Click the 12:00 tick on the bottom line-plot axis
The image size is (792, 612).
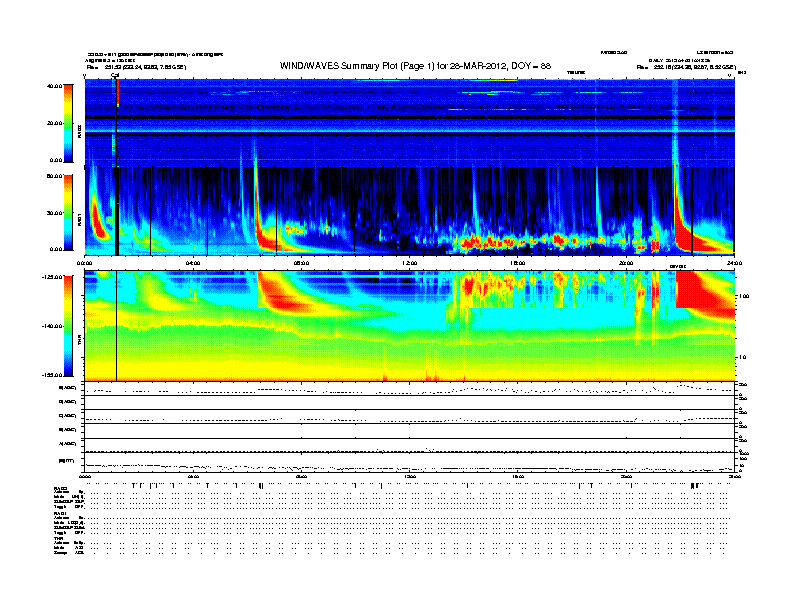pyautogui.click(x=409, y=477)
